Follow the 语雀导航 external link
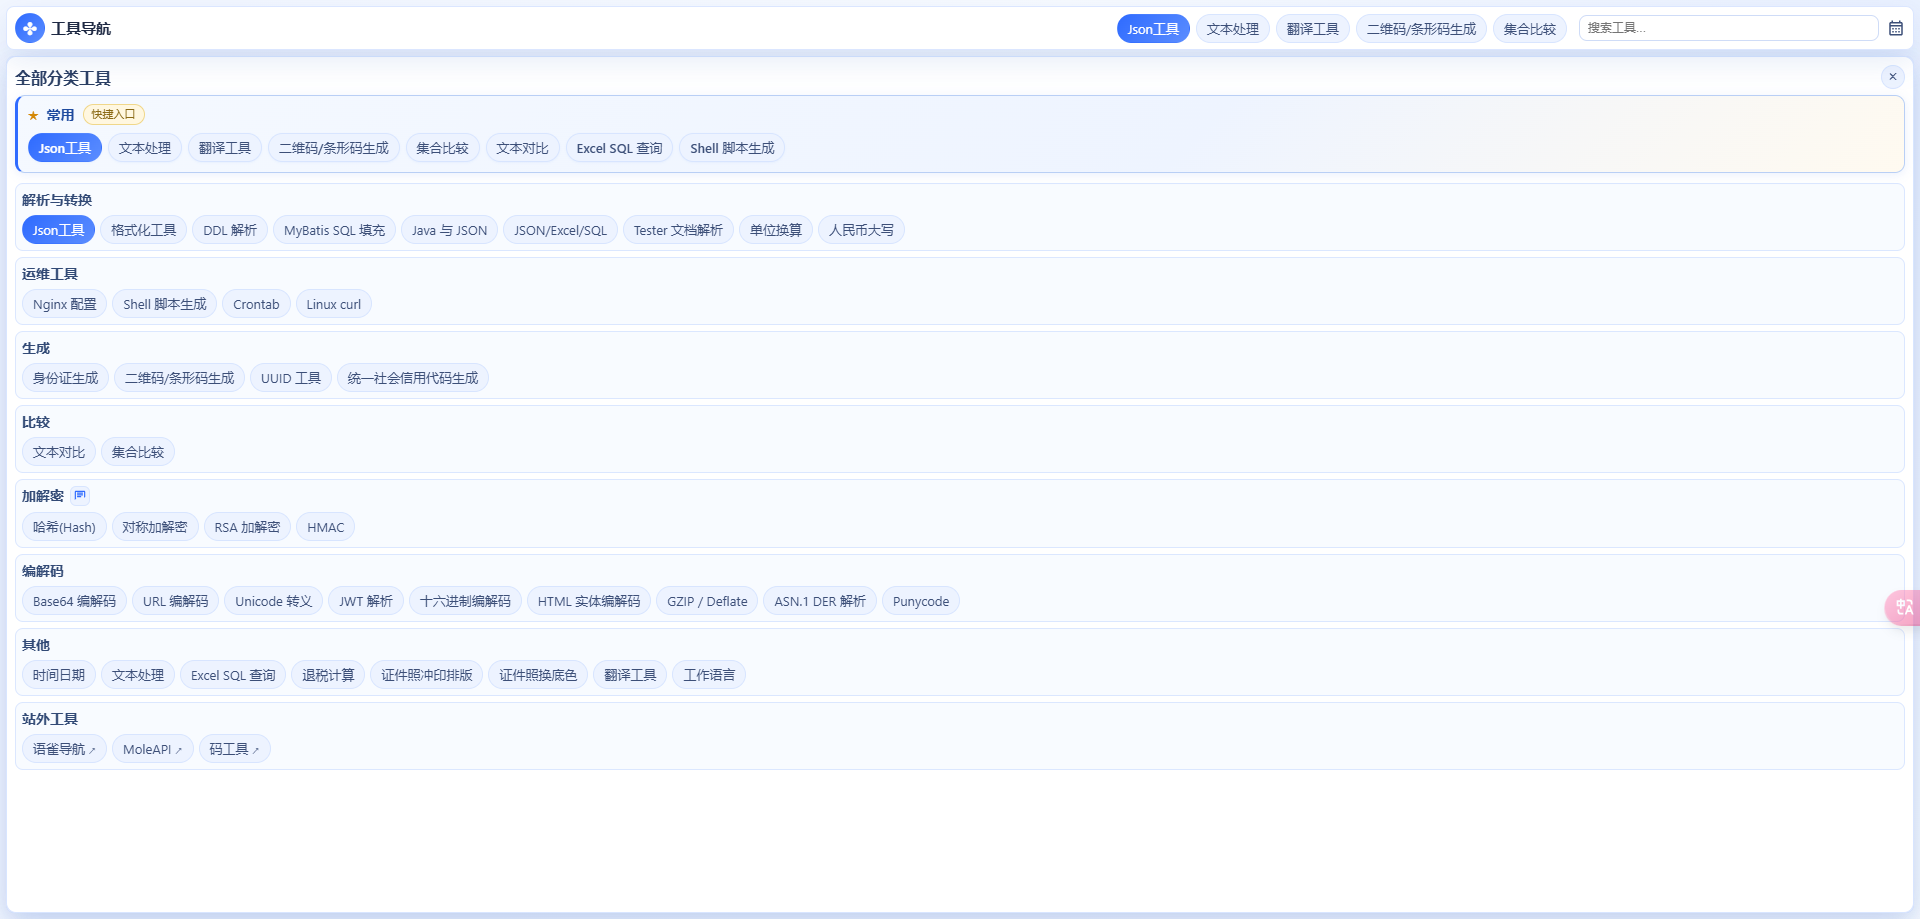1920x919 pixels. pyautogui.click(x=64, y=749)
